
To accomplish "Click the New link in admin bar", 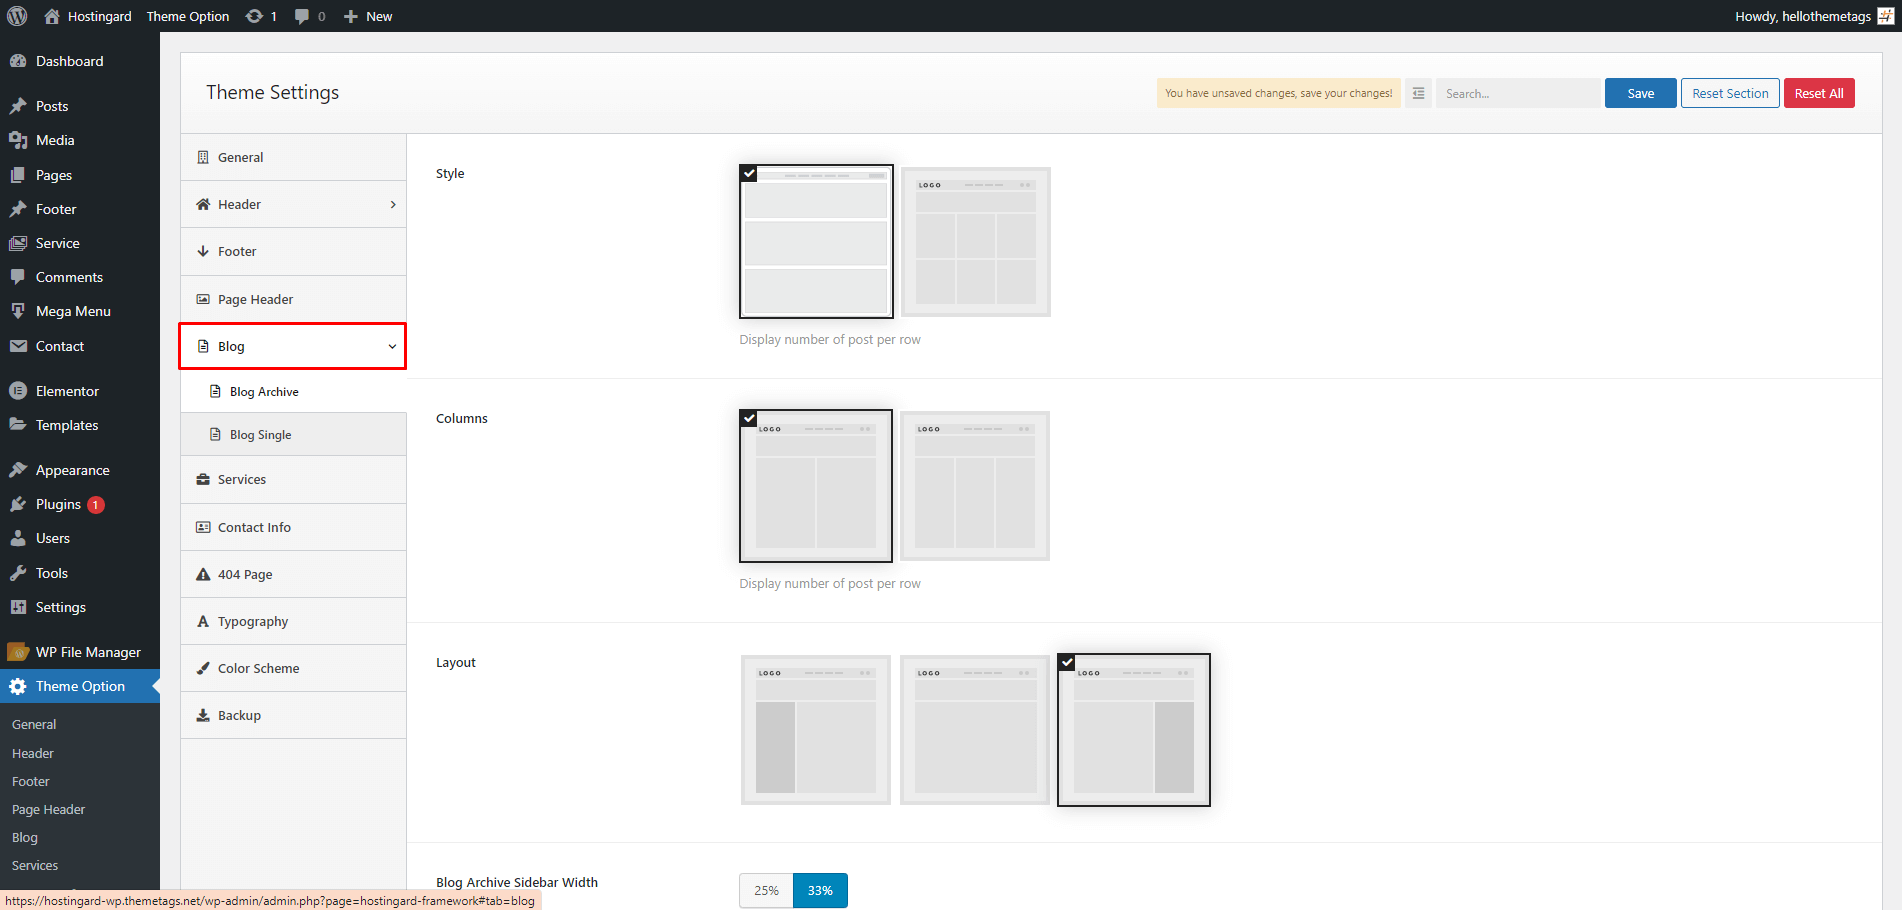I will click(x=379, y=16).
